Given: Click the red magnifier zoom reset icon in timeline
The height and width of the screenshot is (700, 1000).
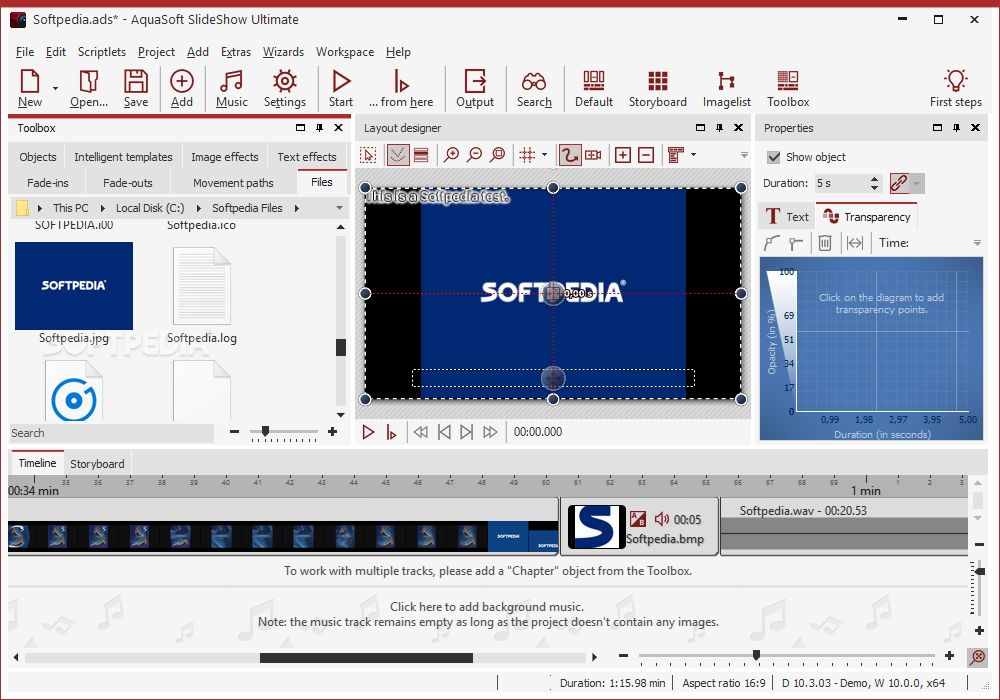Looking at the screenshot, I should 977,657.
